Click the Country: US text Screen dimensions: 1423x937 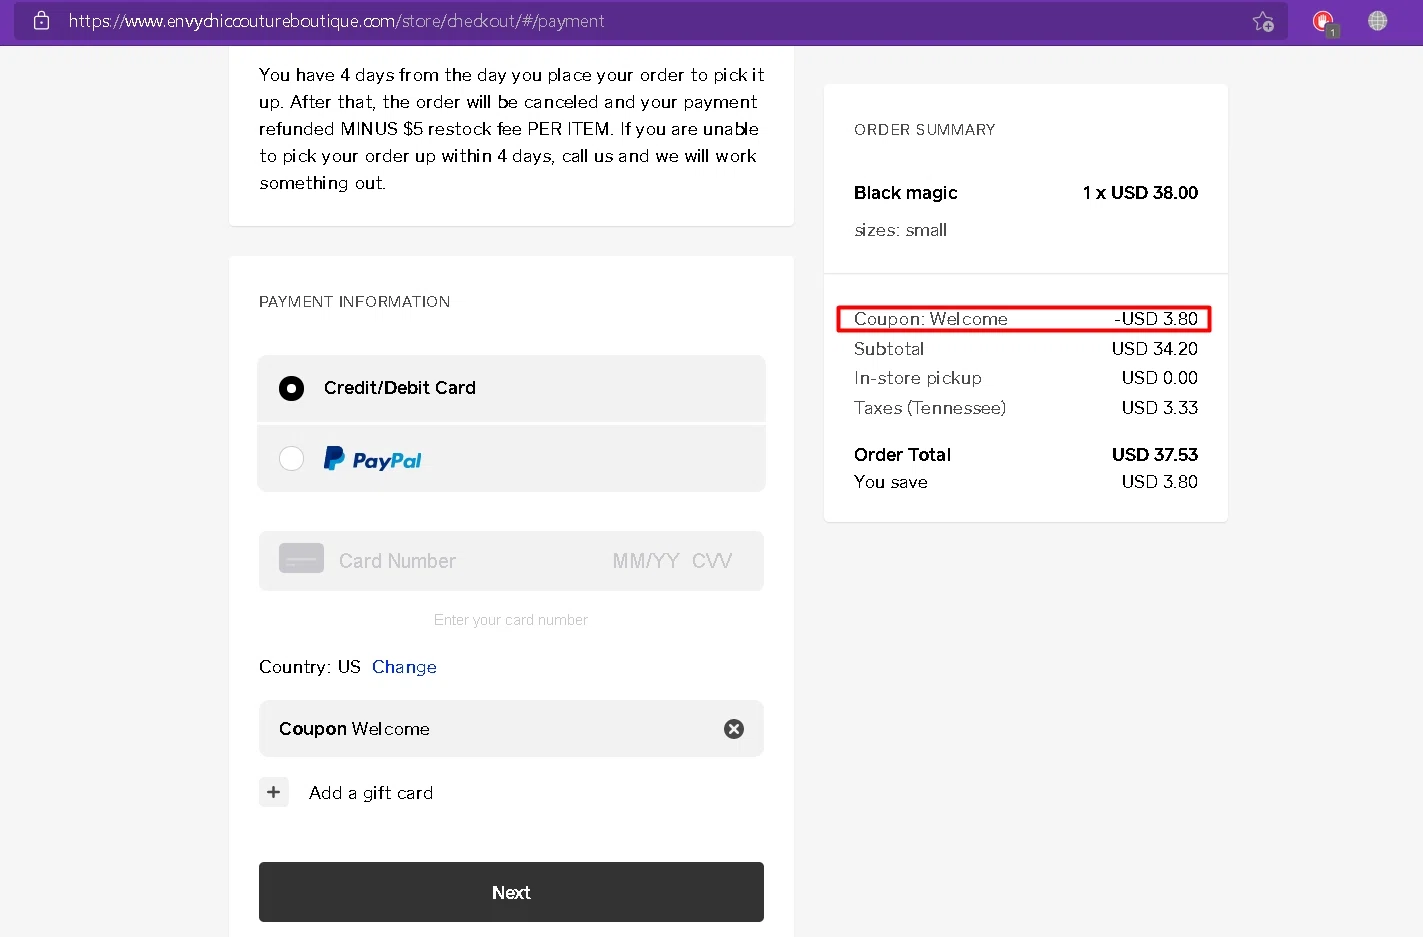click(310, 667)
